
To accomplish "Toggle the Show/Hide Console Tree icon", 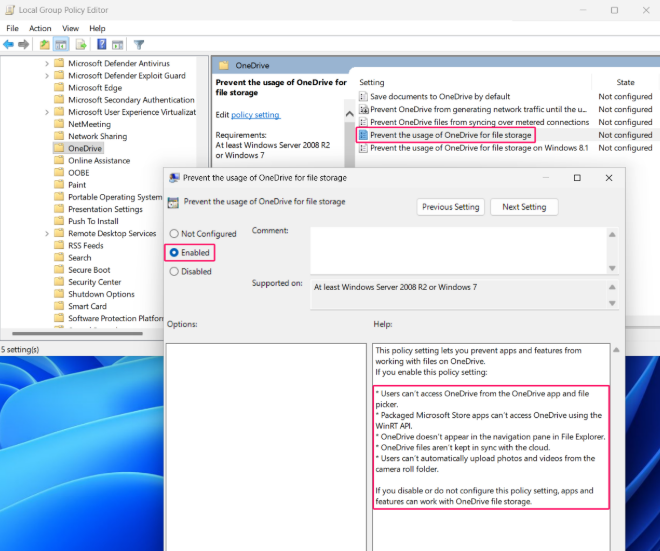I will point(61,44).
